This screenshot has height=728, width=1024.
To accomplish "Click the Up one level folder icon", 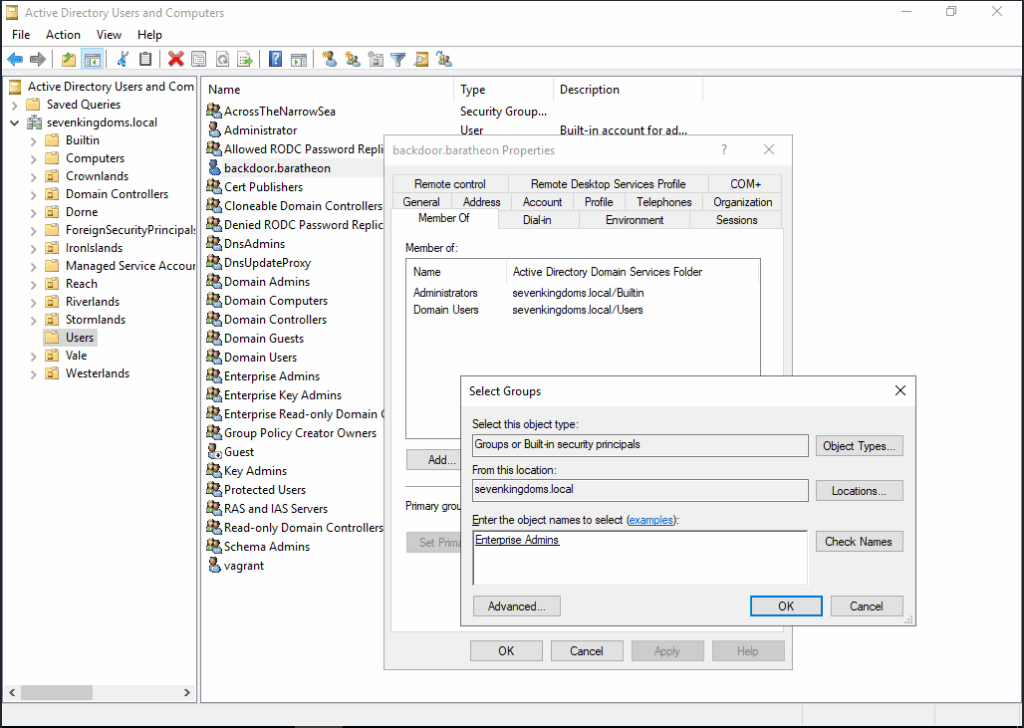I will [68, 60].
